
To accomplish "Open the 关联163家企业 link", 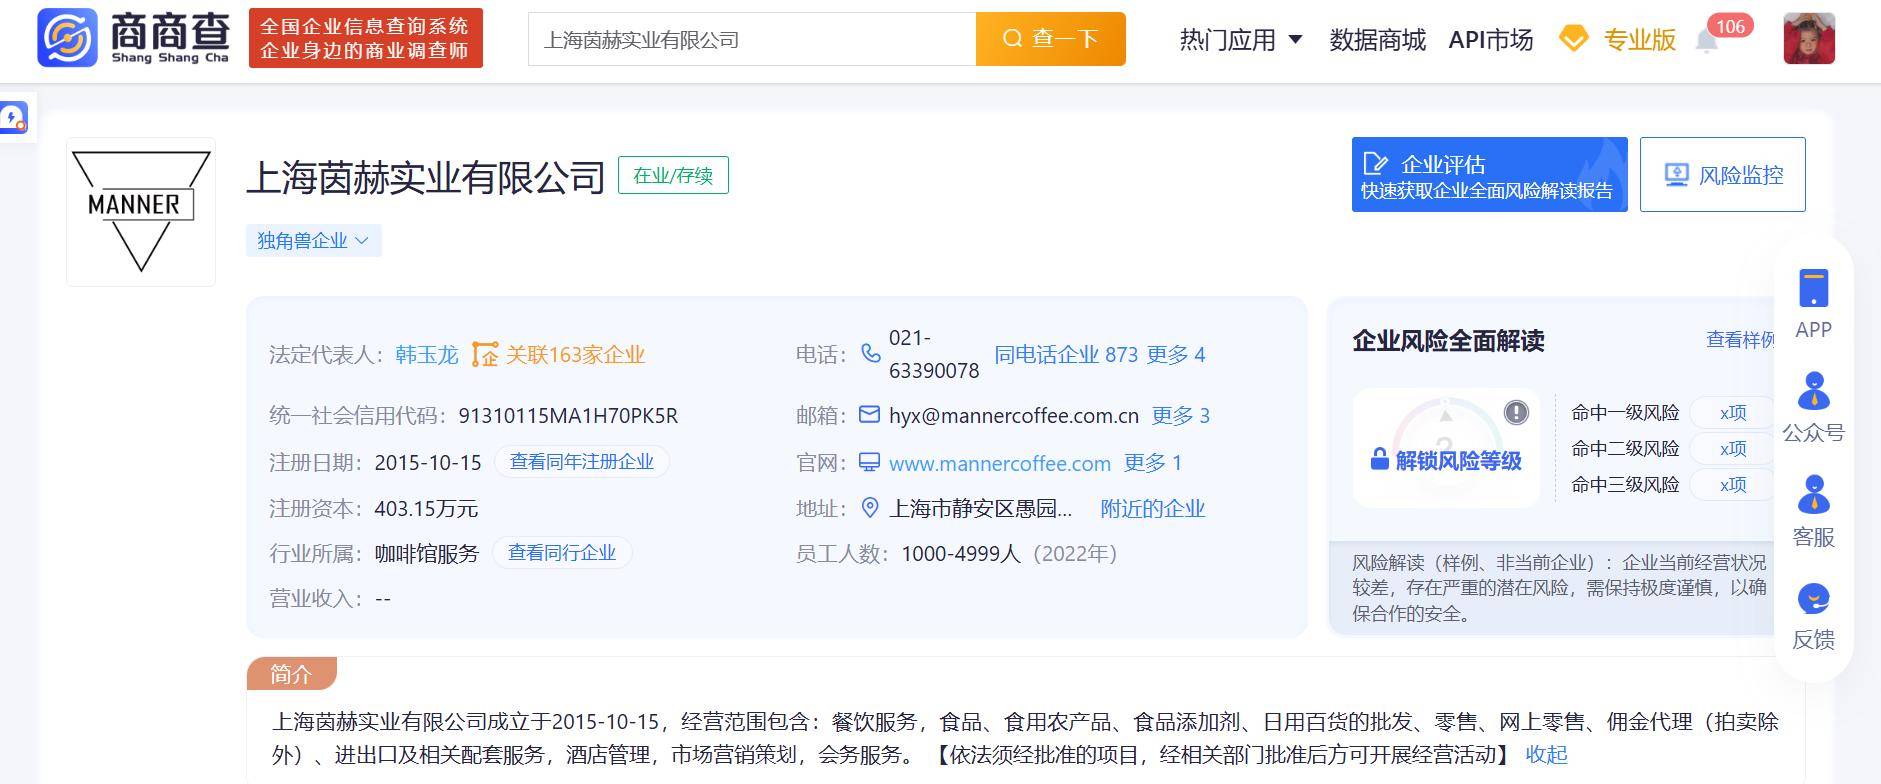I will (575, 354).
